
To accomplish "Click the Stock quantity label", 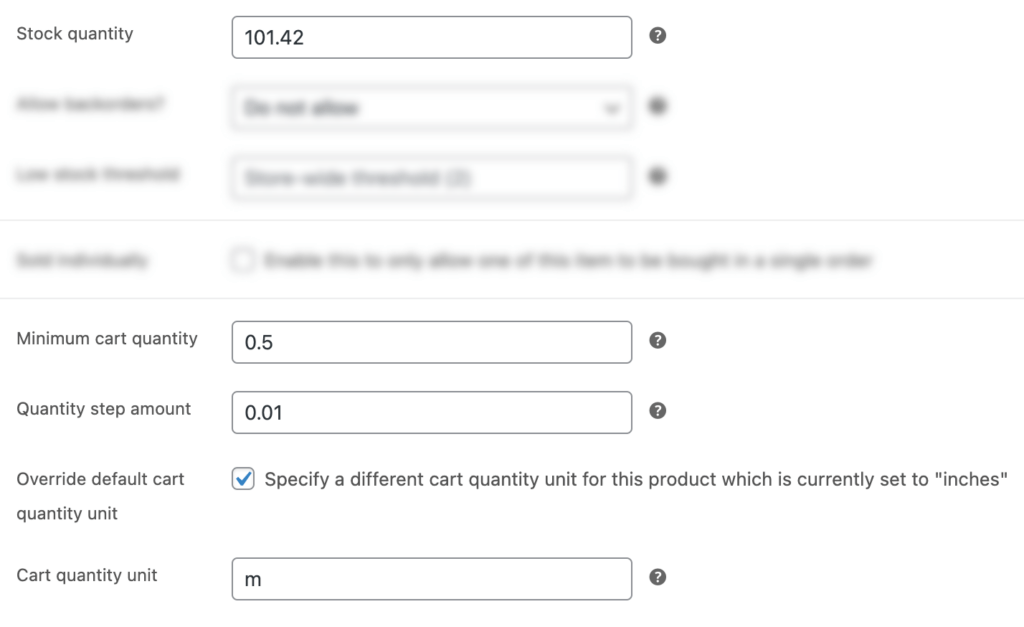I will click(73, 33).
